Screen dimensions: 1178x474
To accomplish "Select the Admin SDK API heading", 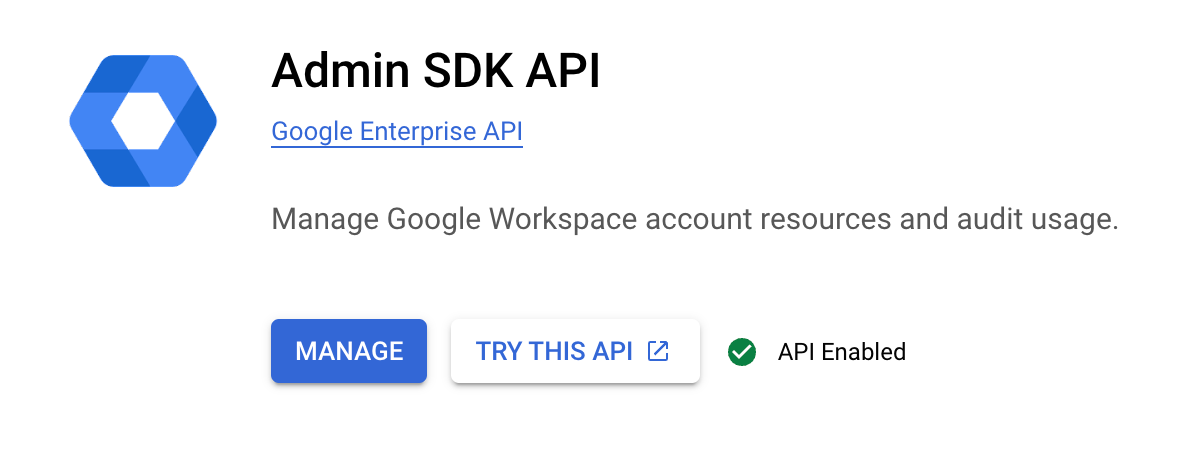I will (436, 71).
